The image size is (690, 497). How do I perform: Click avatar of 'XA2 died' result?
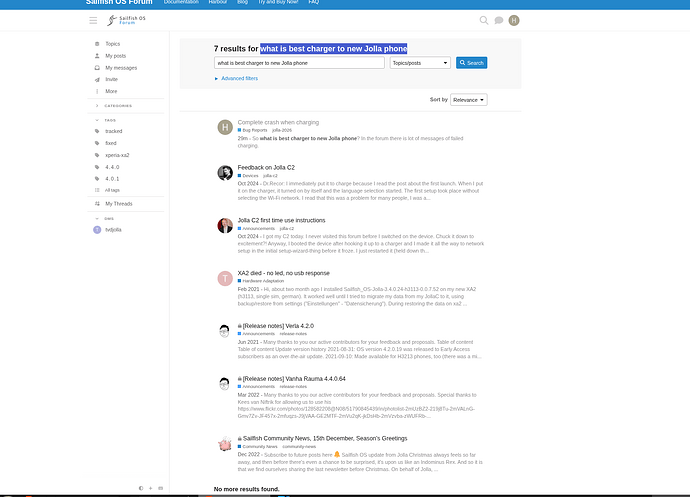(x=225, y=278)
